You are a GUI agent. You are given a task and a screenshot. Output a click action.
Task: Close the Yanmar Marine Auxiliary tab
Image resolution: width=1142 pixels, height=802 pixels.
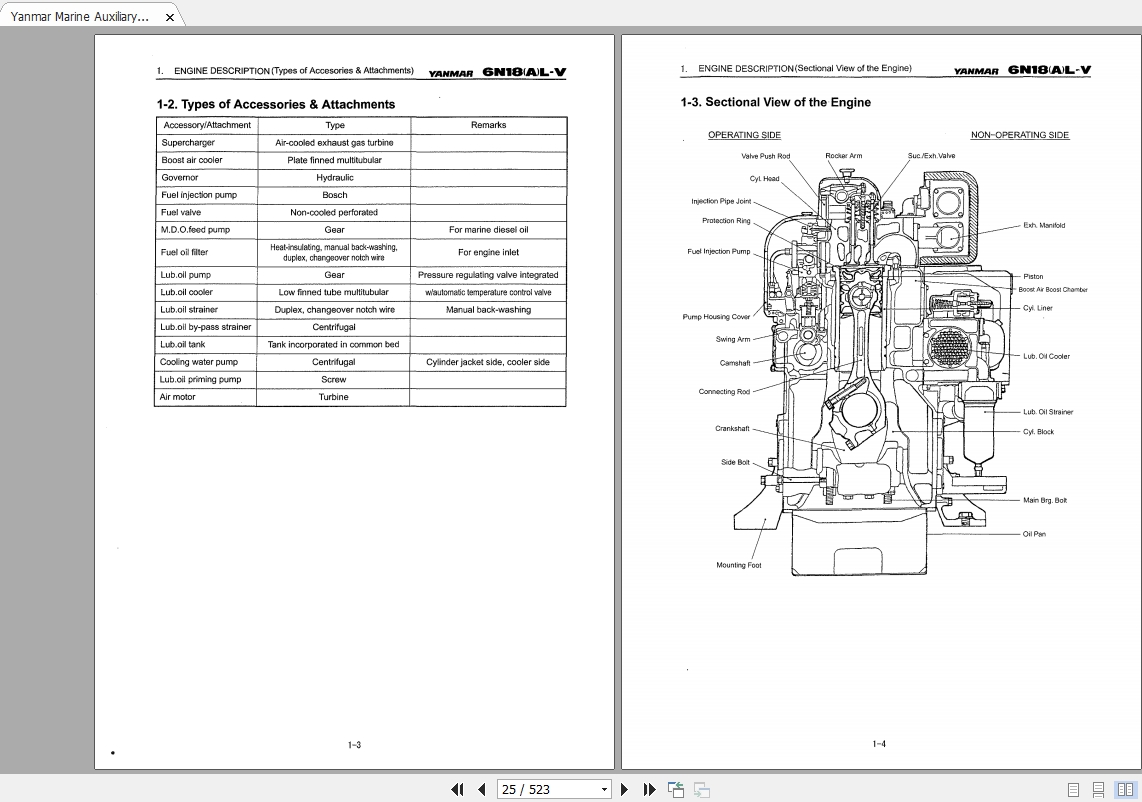pyautogui.click(x=169, y=17)
